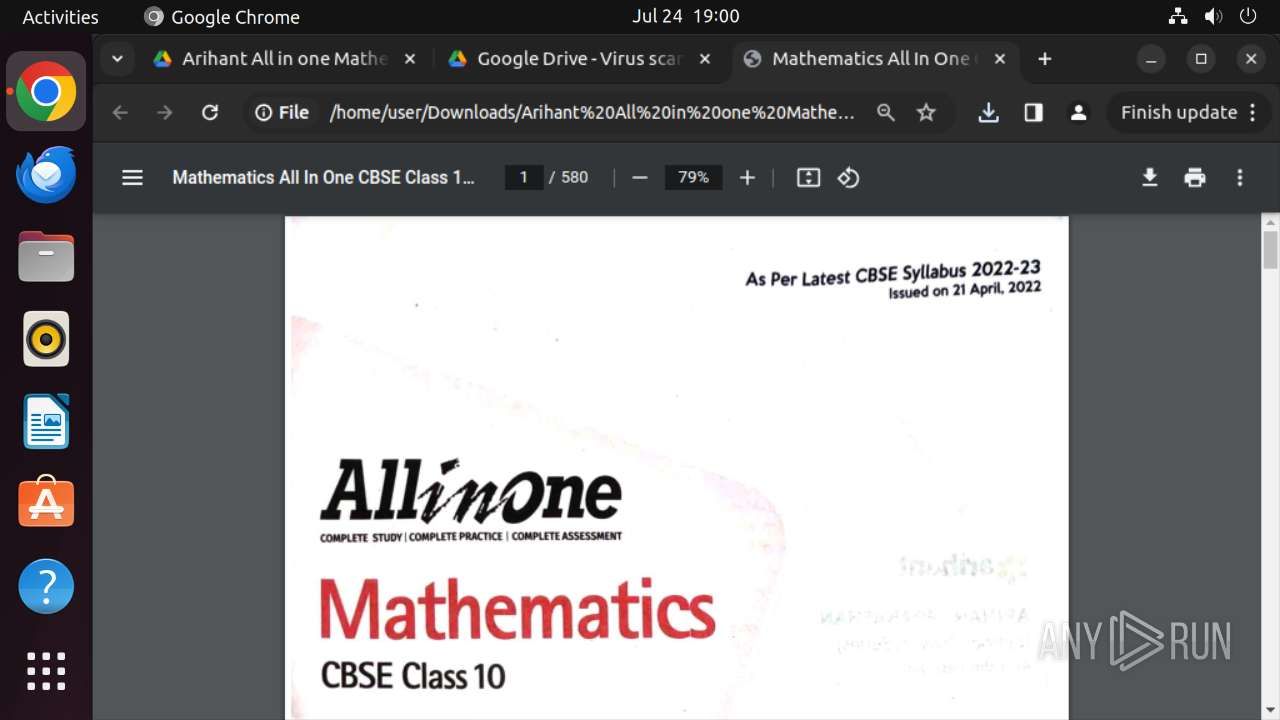
Task: Click the PDF vertical scrollbar thumb
Action: 1271,250
